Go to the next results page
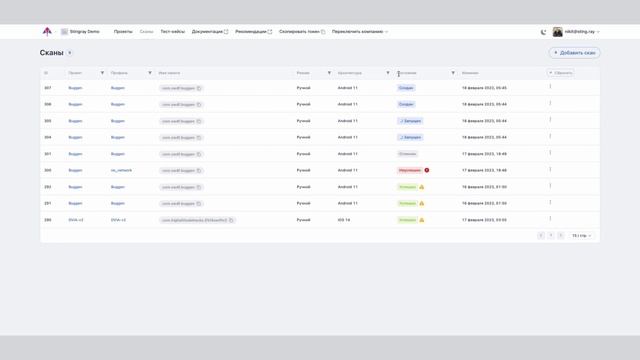 tap(560, 236)
